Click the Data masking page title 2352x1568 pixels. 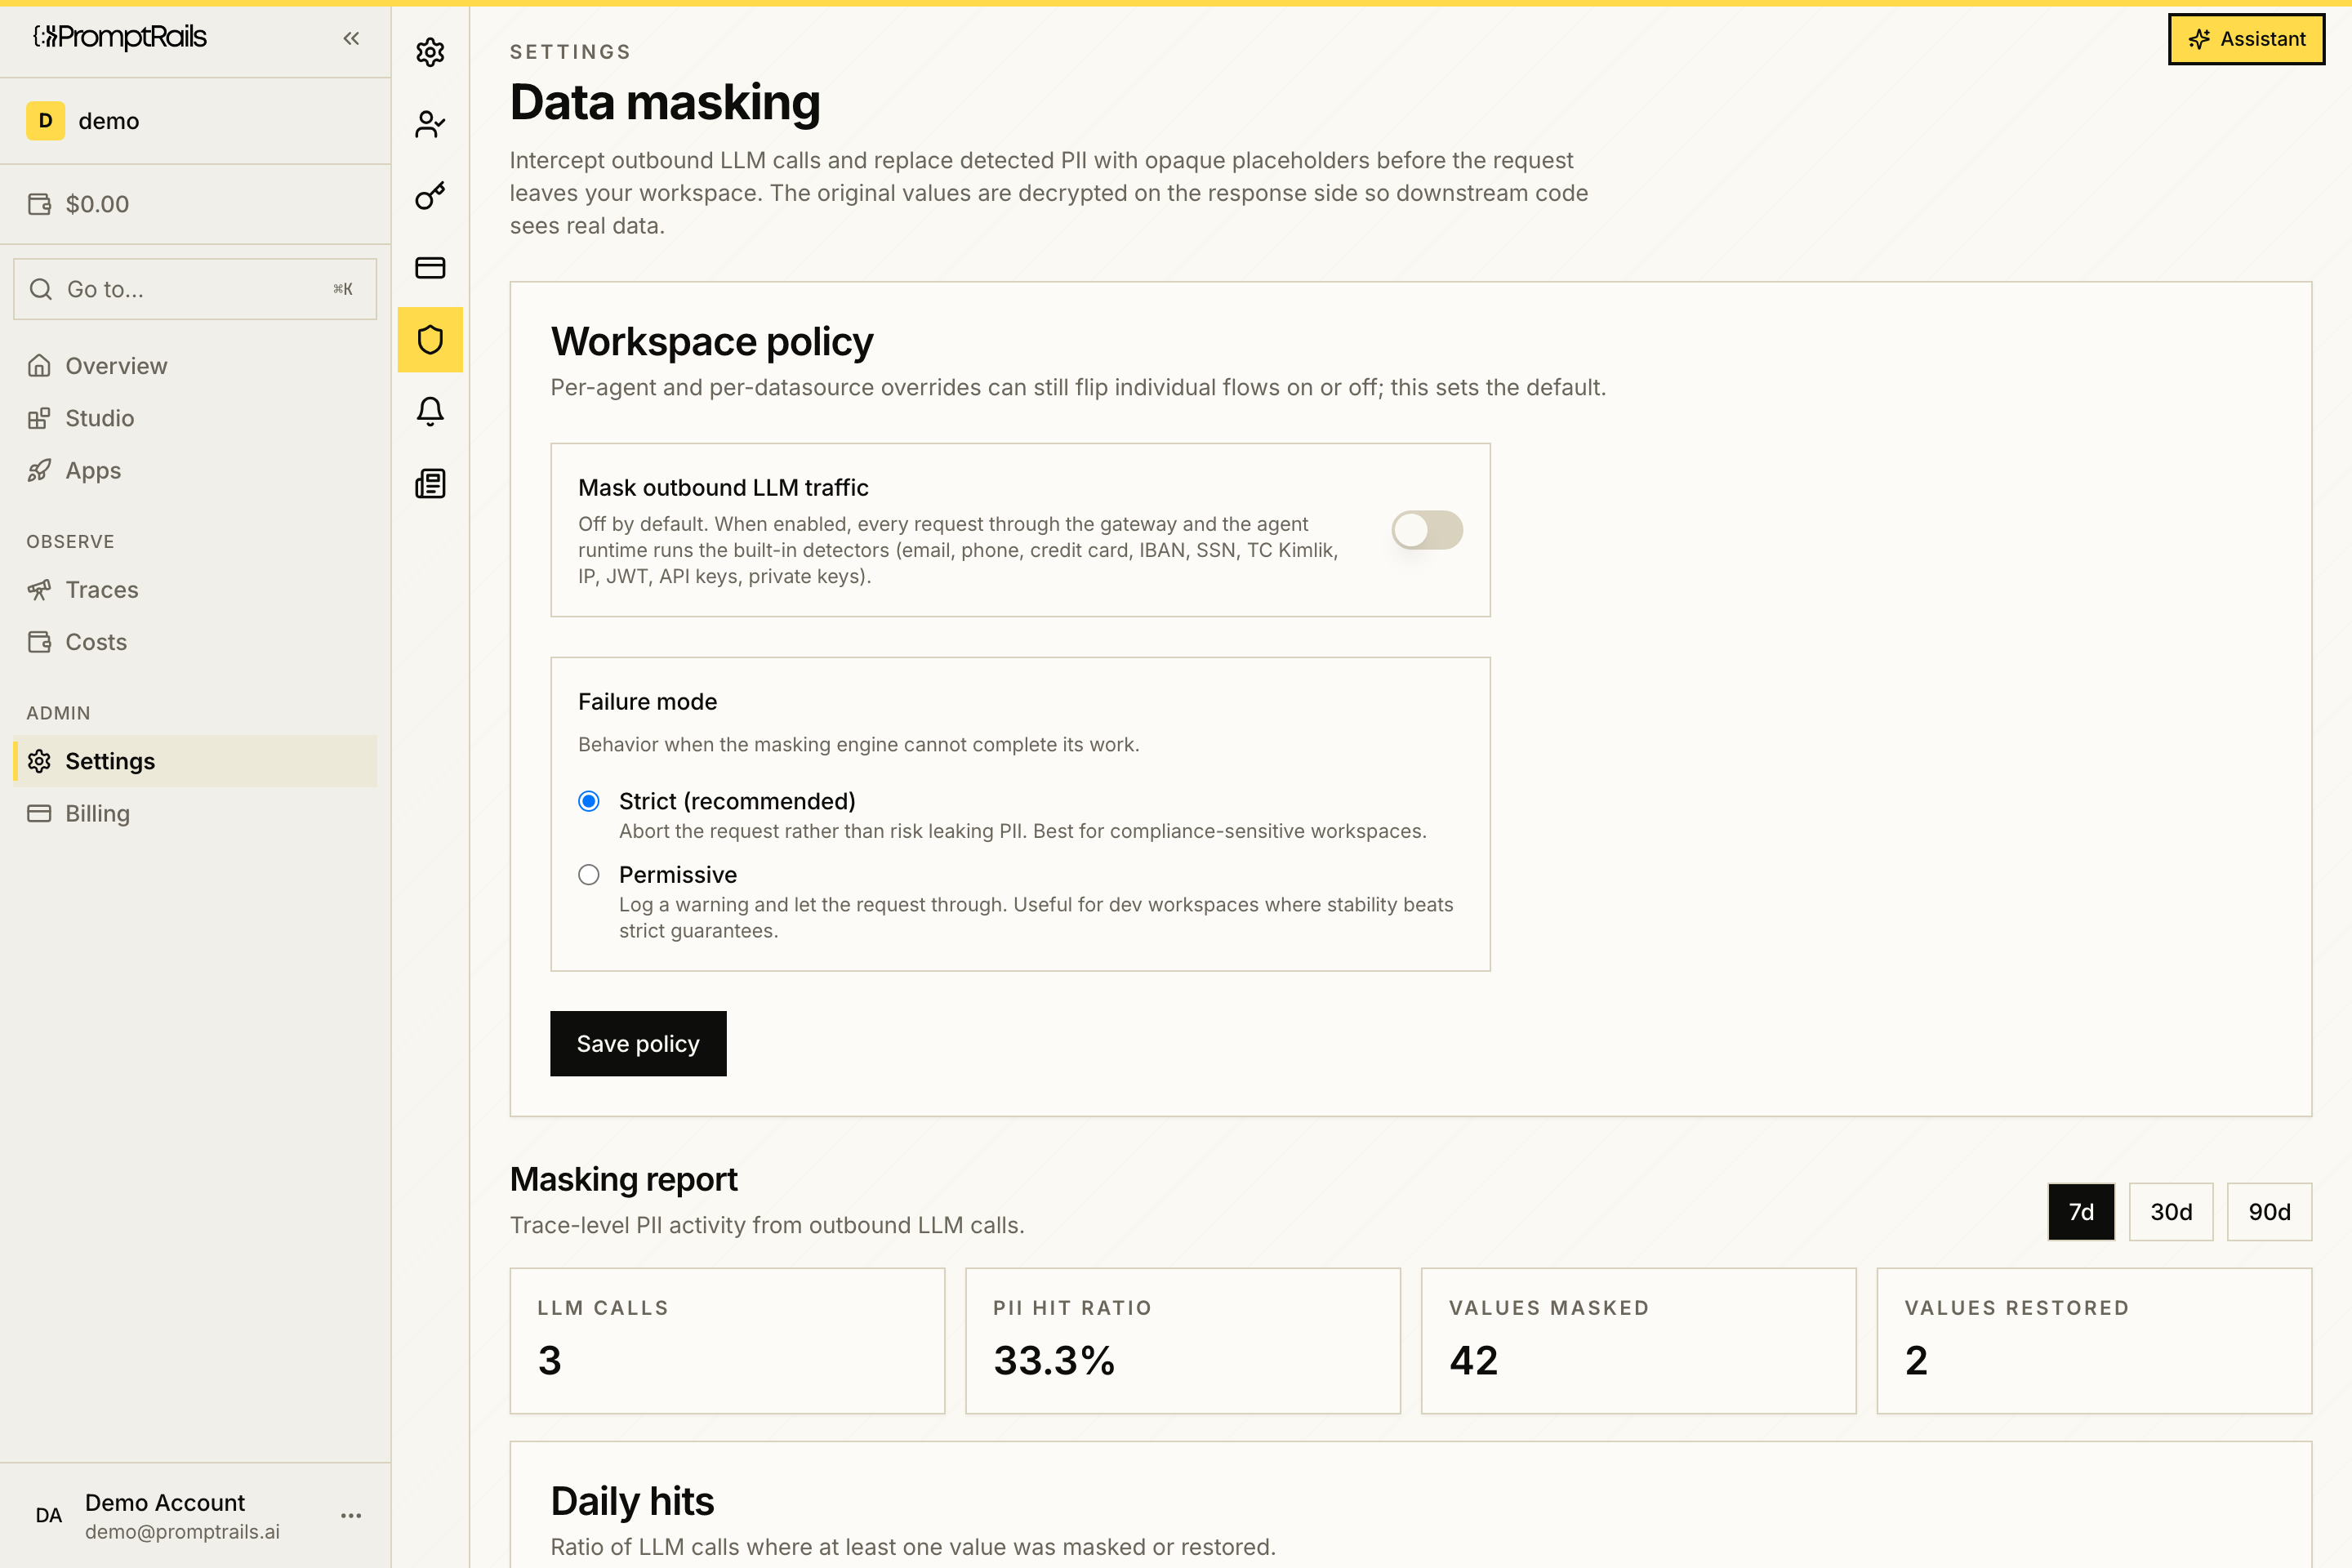click(x=665, y=103)
